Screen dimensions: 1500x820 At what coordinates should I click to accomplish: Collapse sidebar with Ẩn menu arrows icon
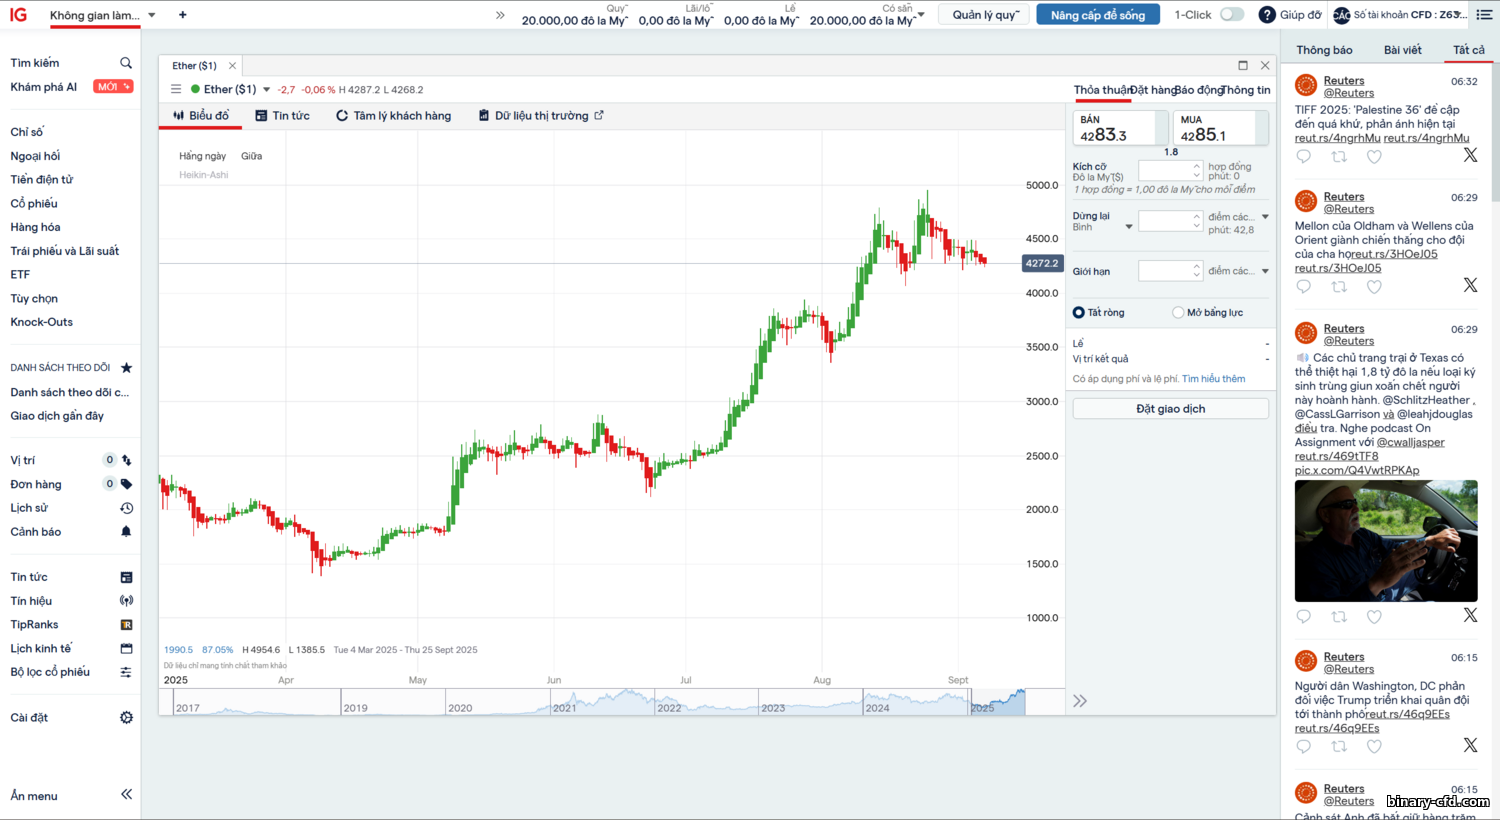click(126, 795)
